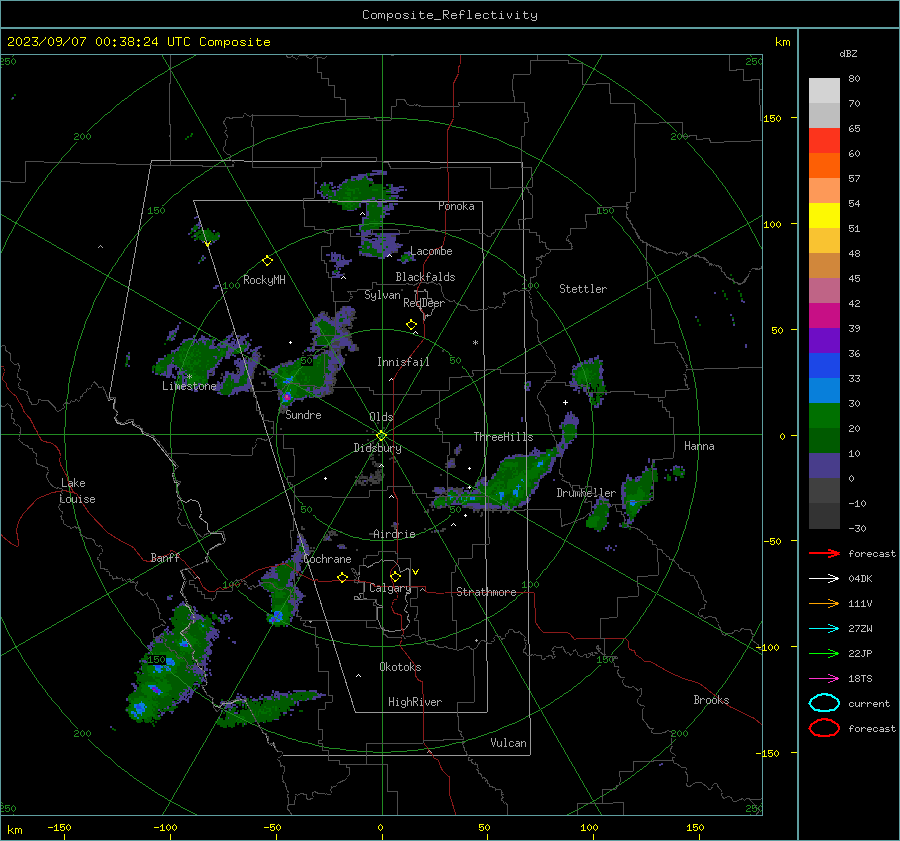Click the Composite_Reflectivity title
Screen dimensions: 900x841
pyautogui.click(x=449, y=15)
